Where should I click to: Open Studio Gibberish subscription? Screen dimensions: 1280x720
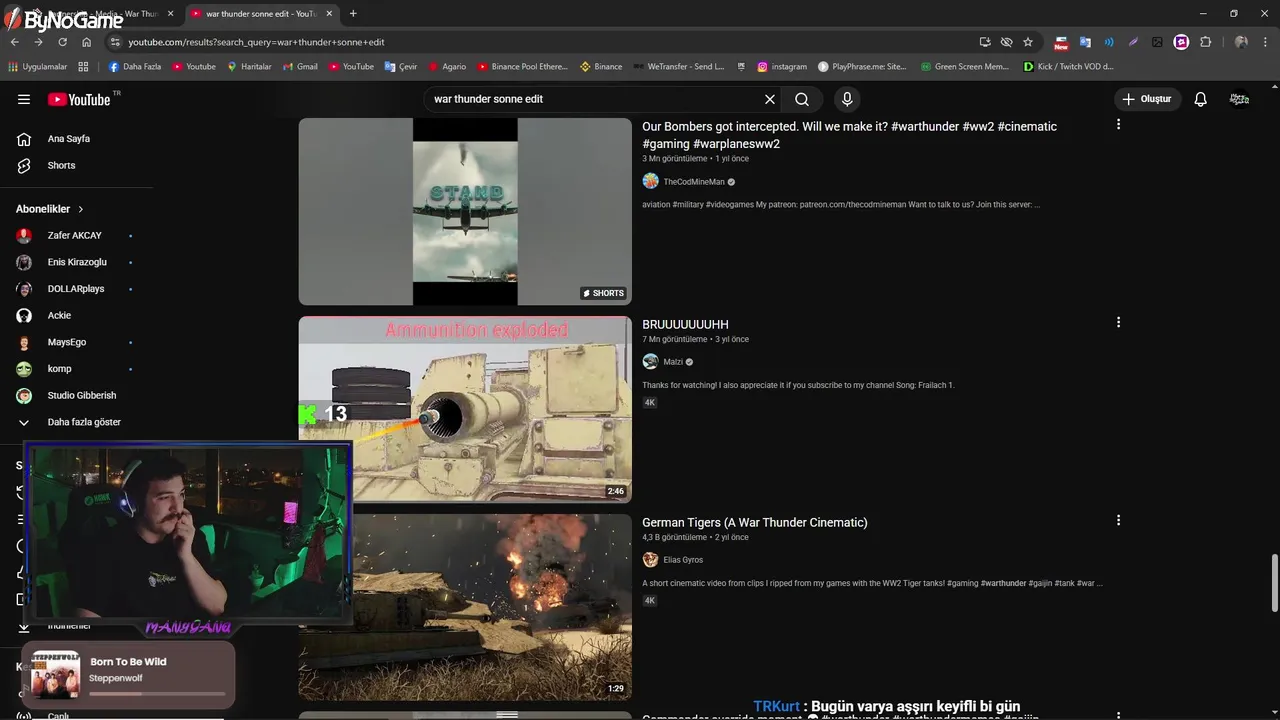click(x=82, y=395)
